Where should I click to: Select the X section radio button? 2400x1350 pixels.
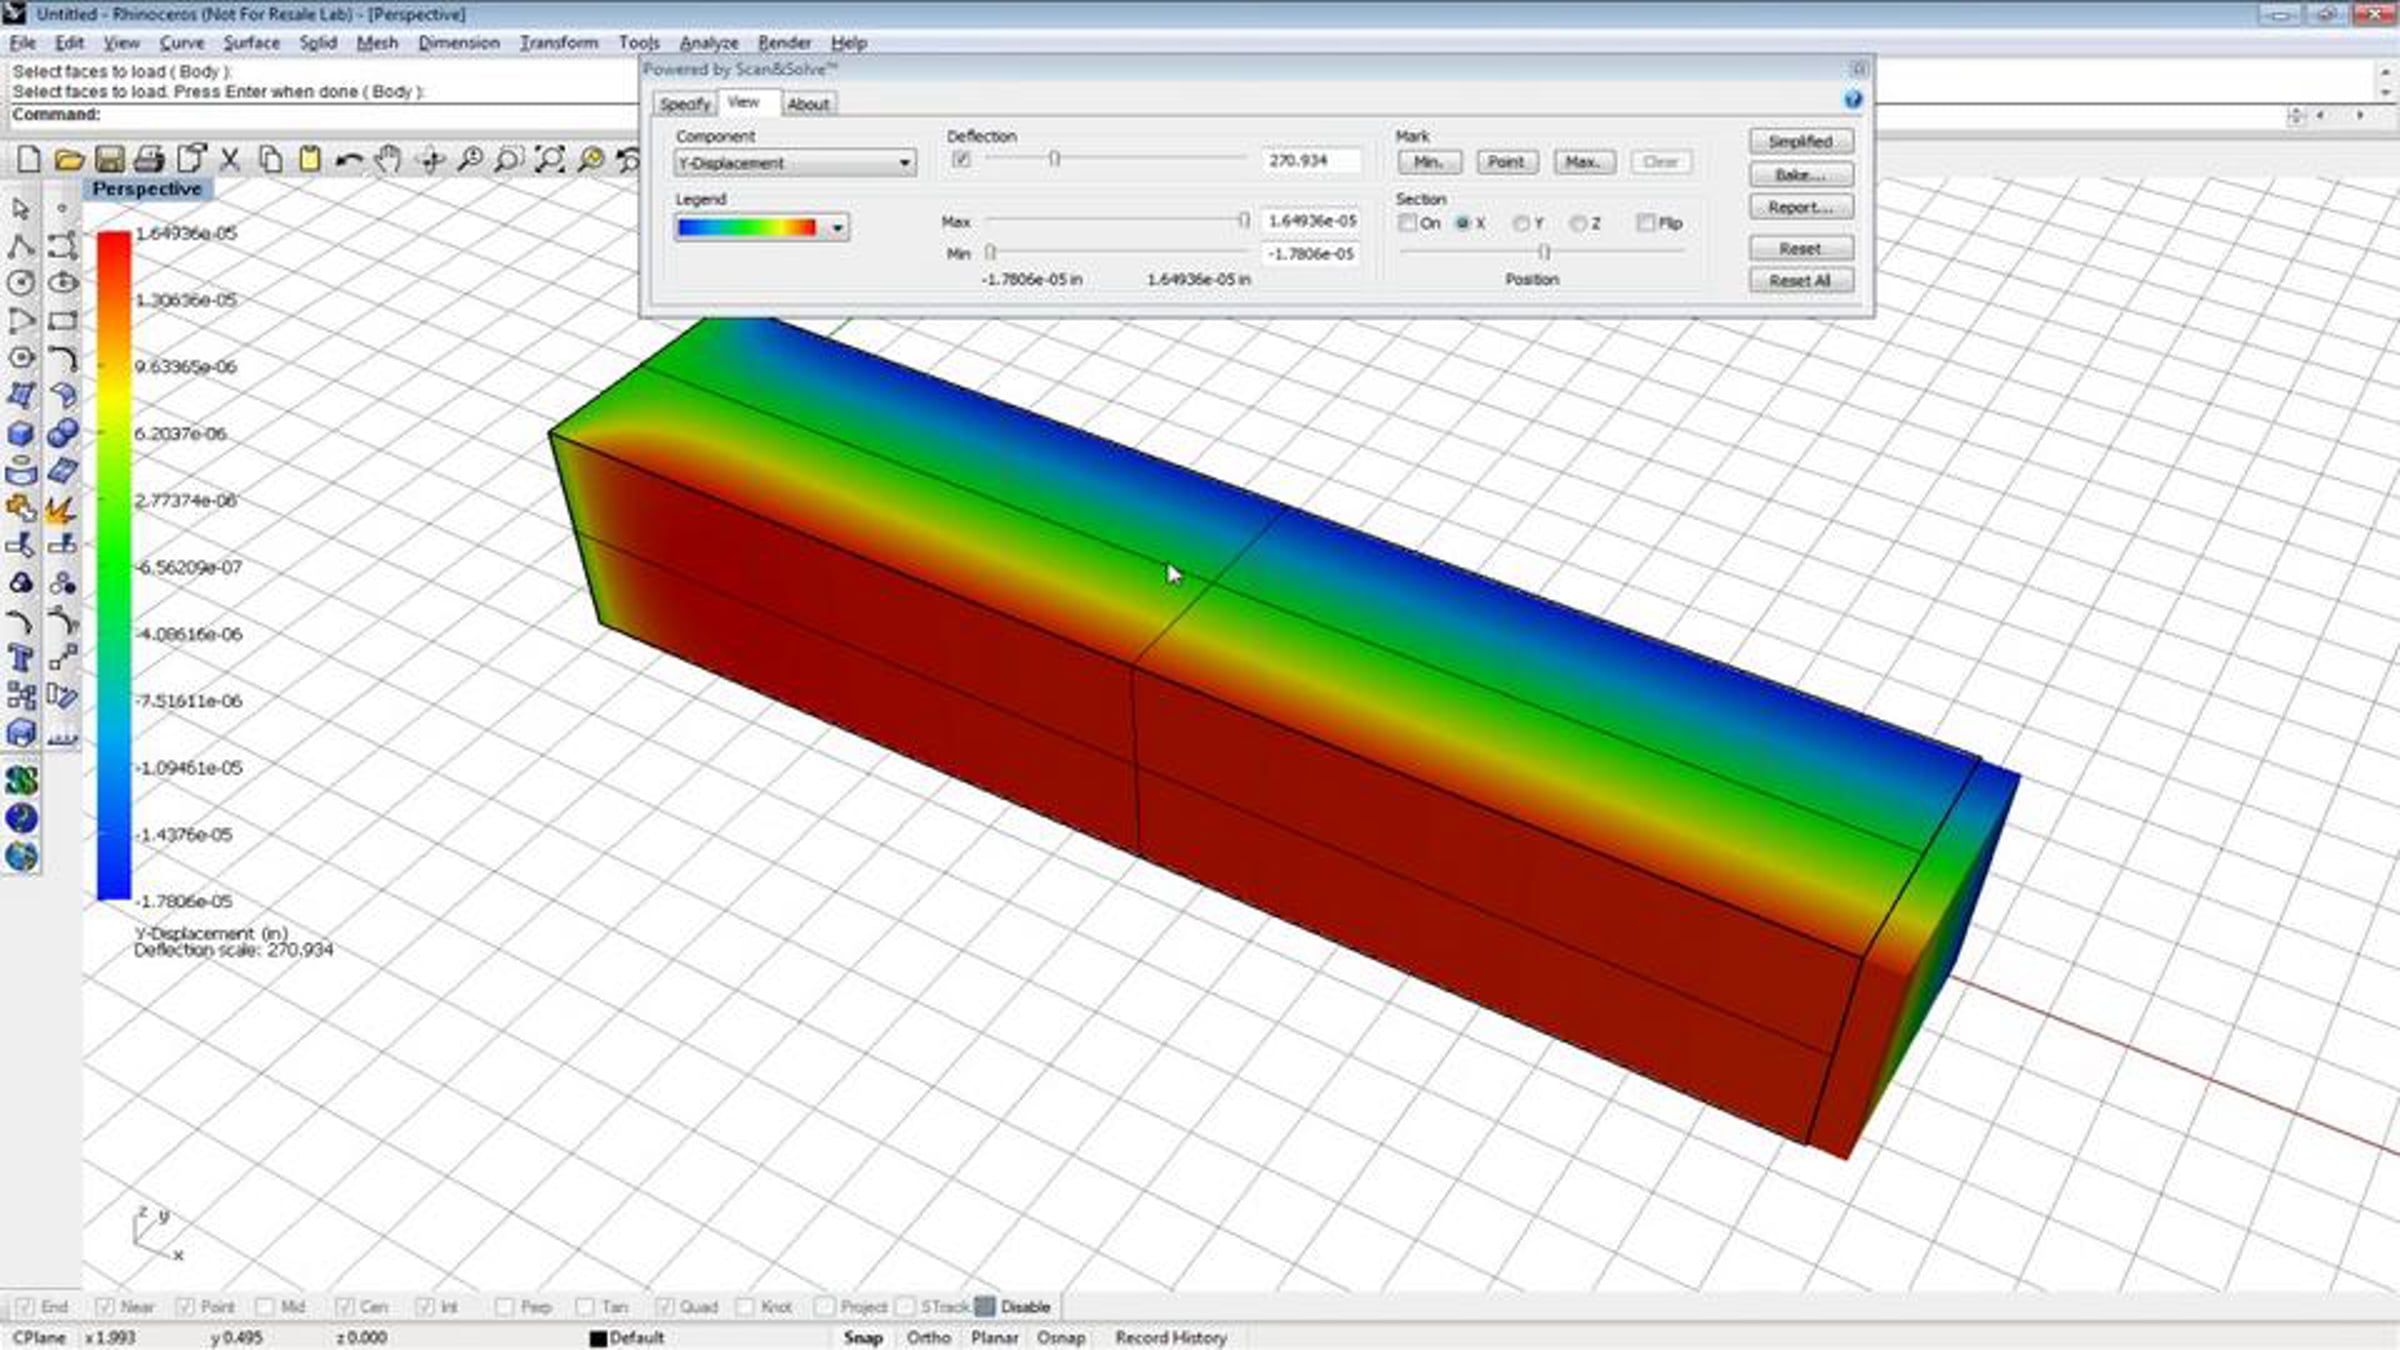coord(1463,223)
